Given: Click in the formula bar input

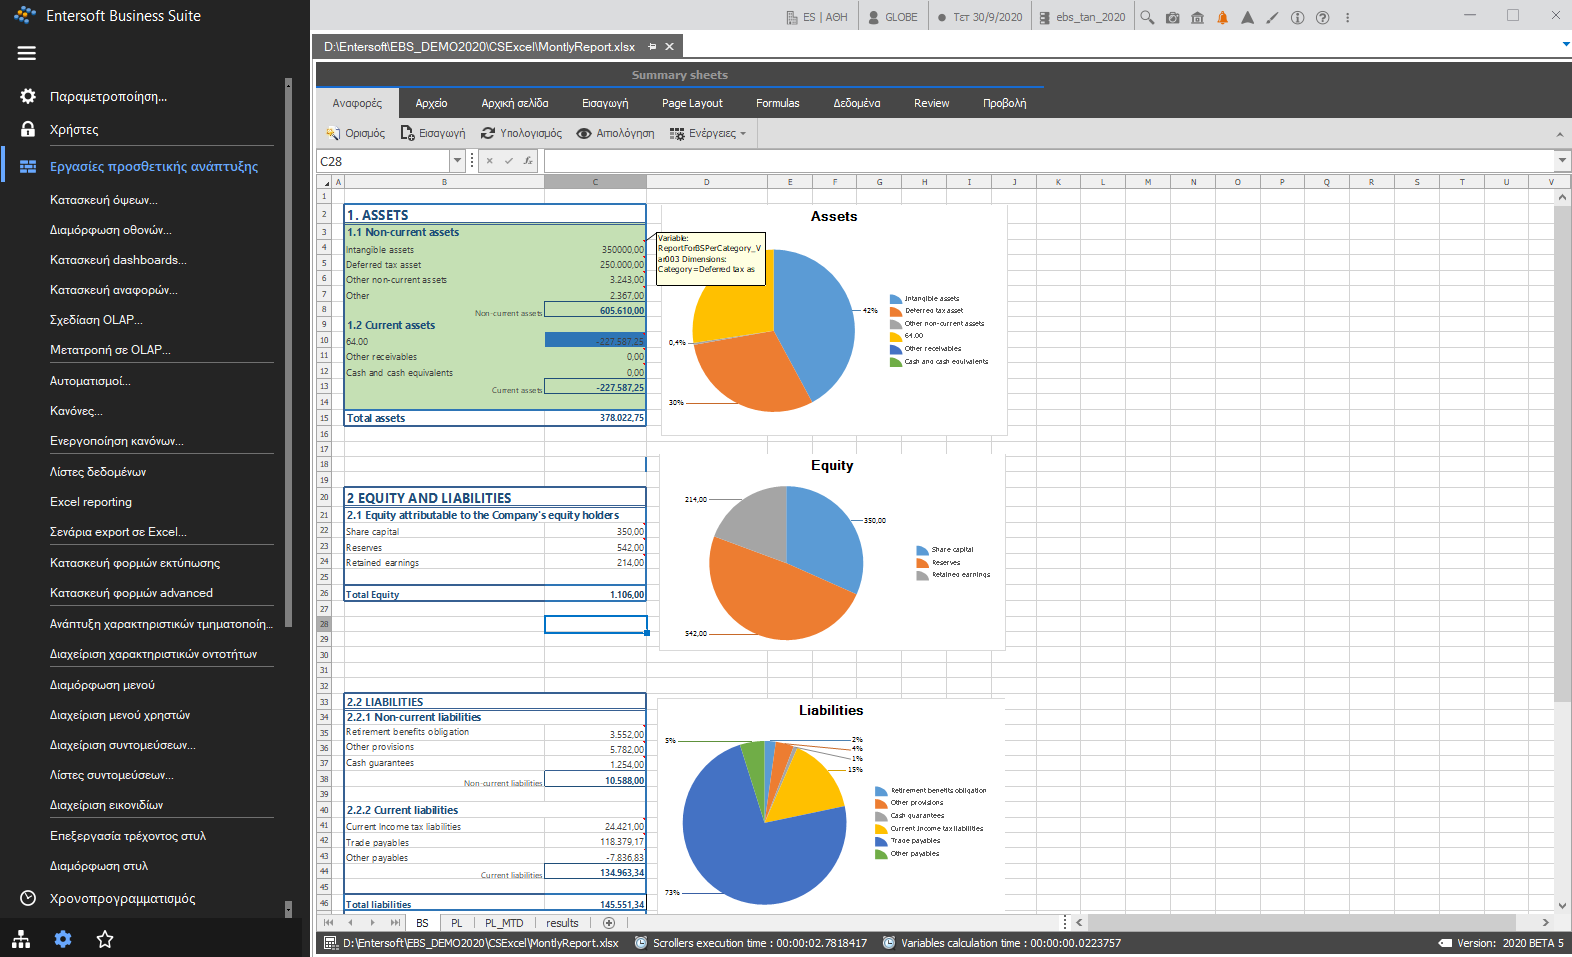Looking at the screenshot, I should click(1049, 160).
